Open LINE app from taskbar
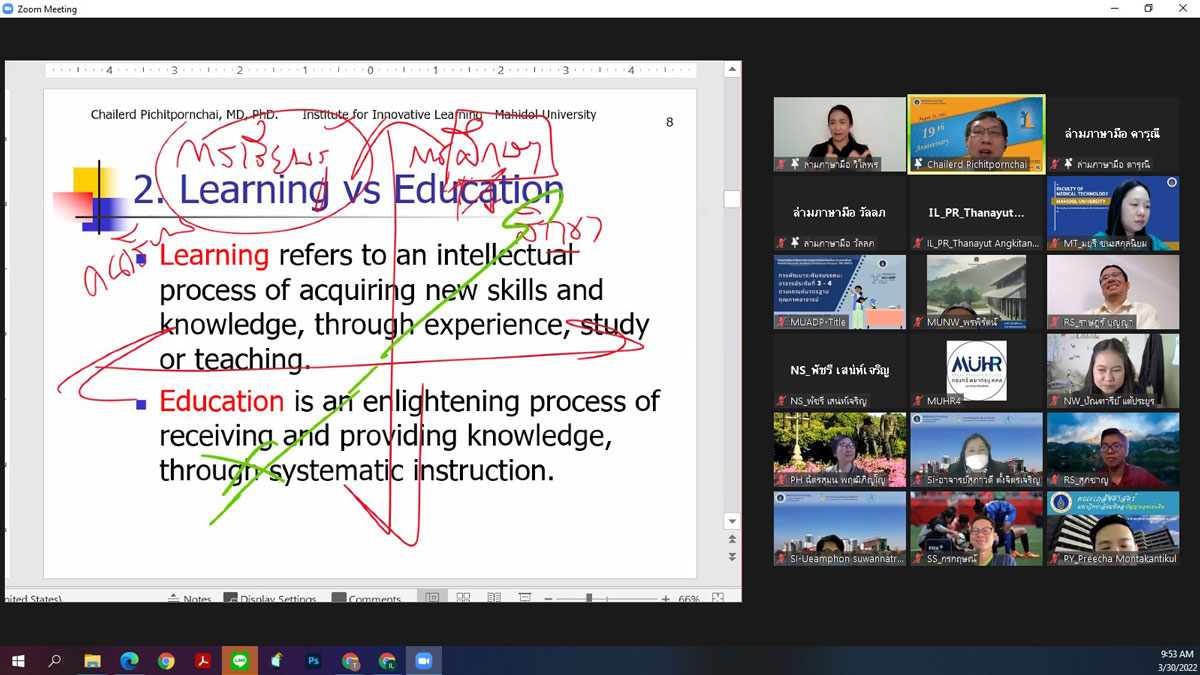Screen dimensions: 1200x675 [x=239, y=661]
